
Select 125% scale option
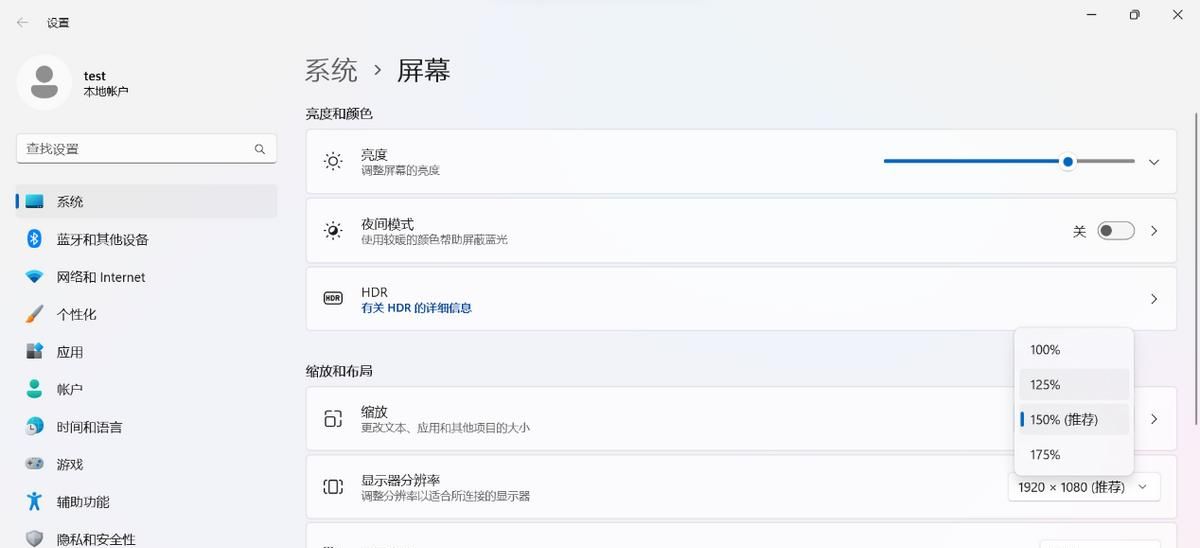click(x=1074, y=385)
